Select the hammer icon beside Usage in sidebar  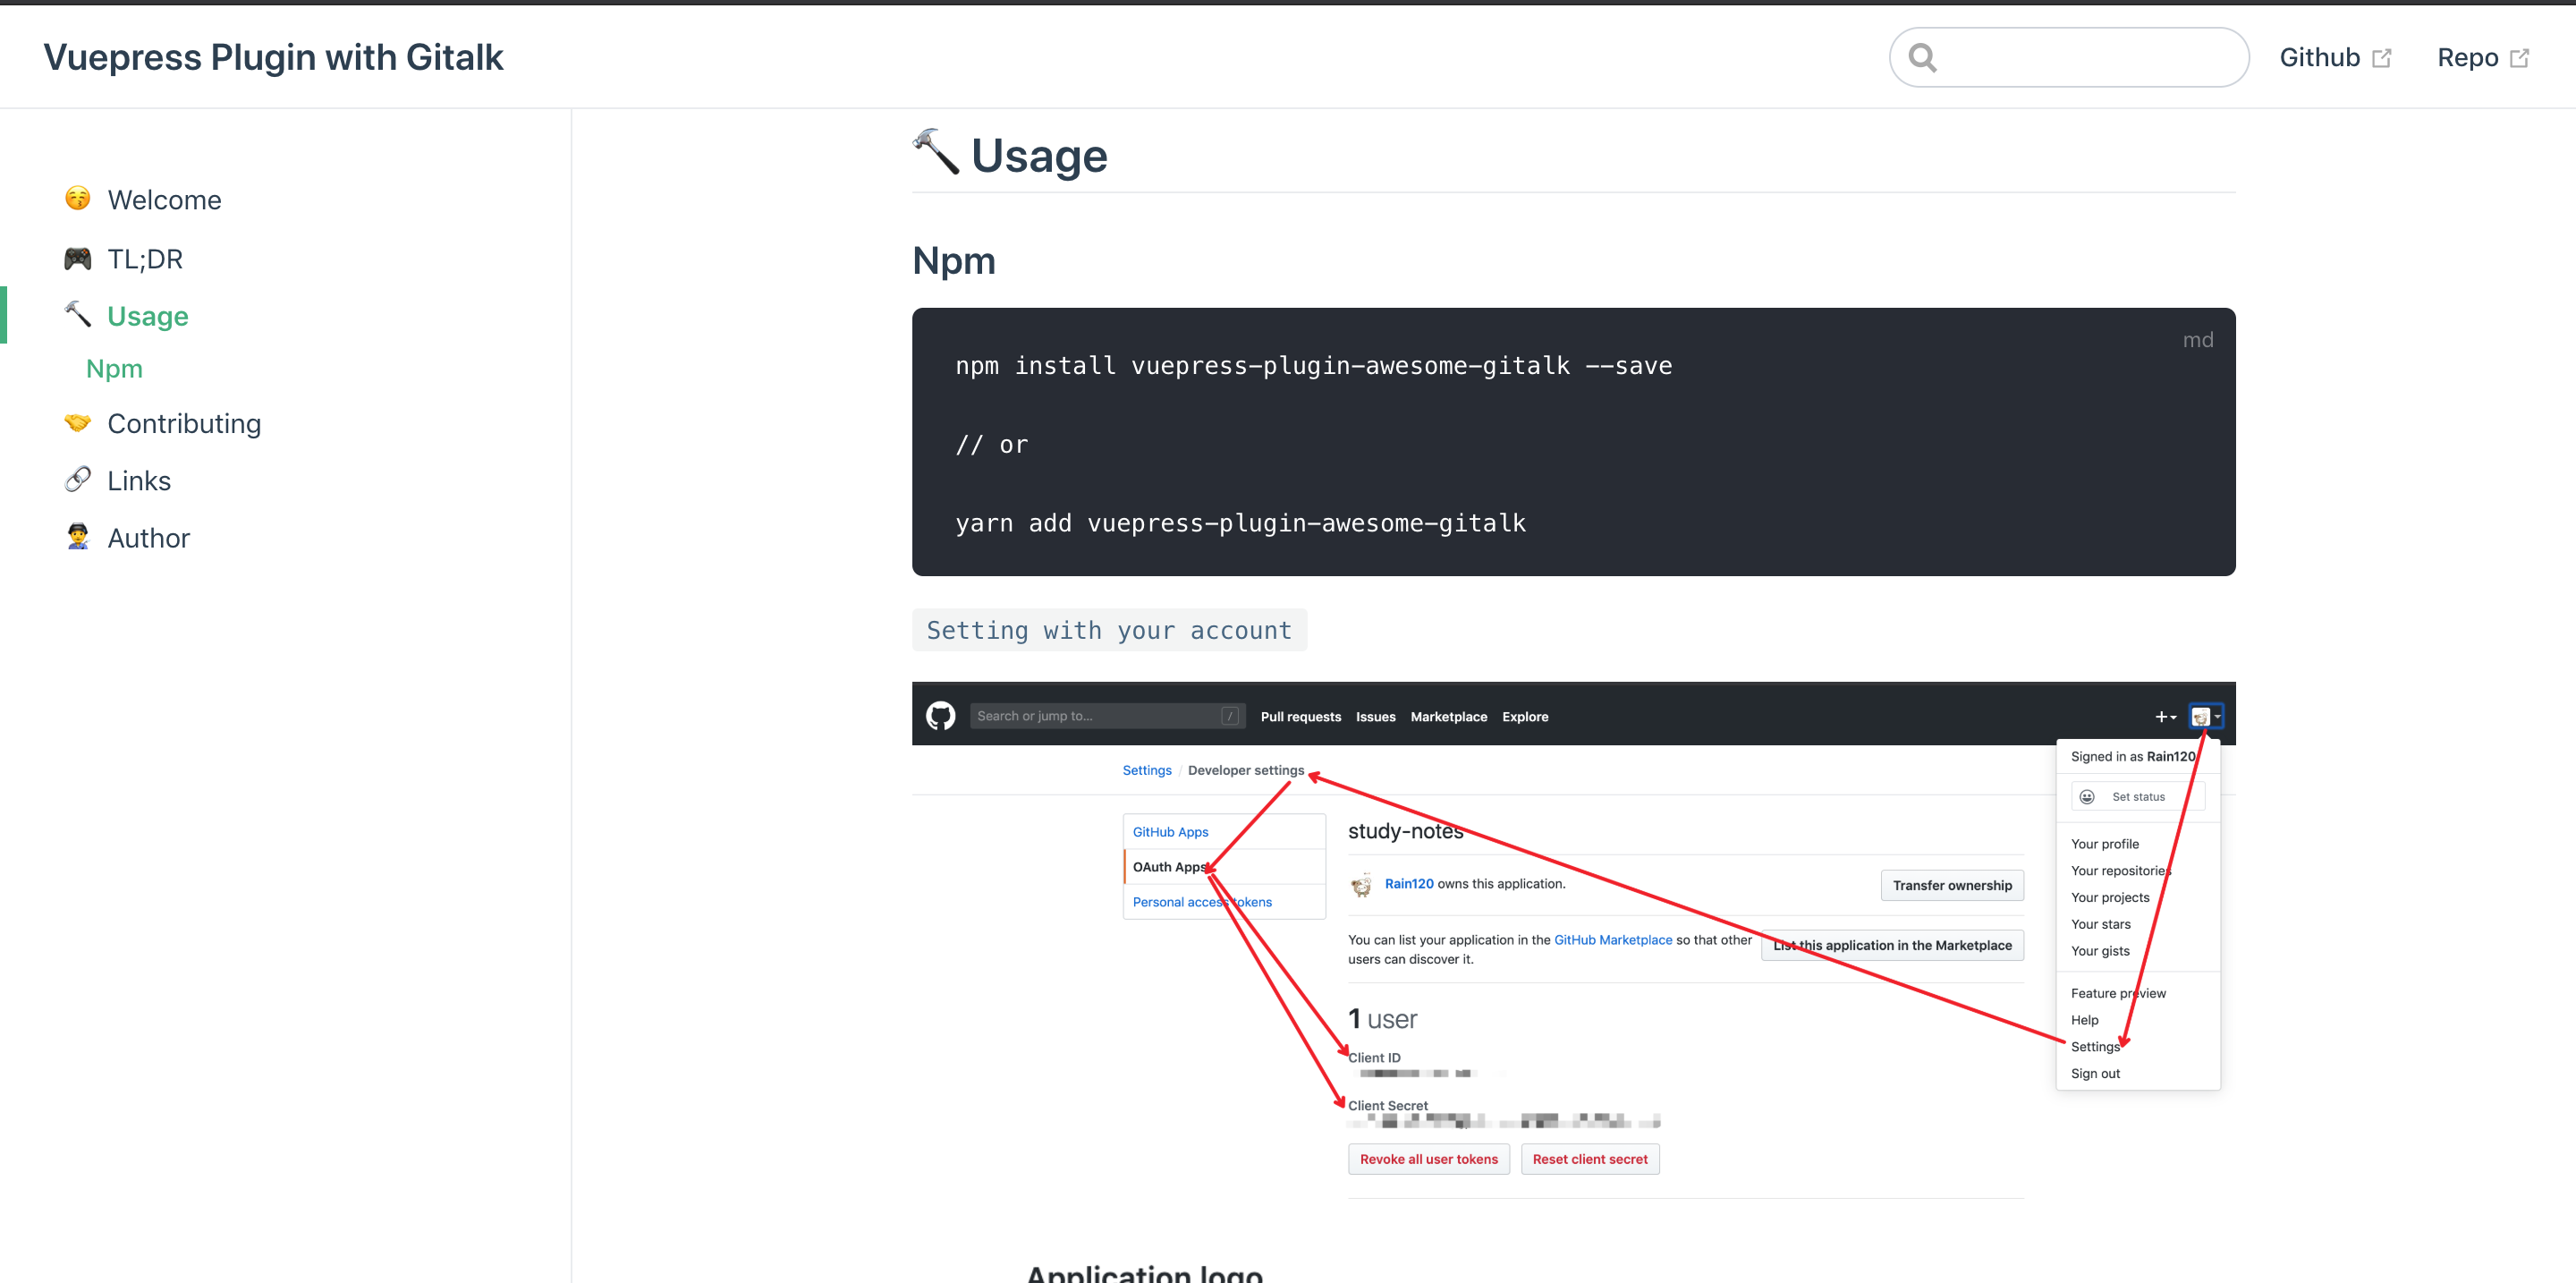77,314
